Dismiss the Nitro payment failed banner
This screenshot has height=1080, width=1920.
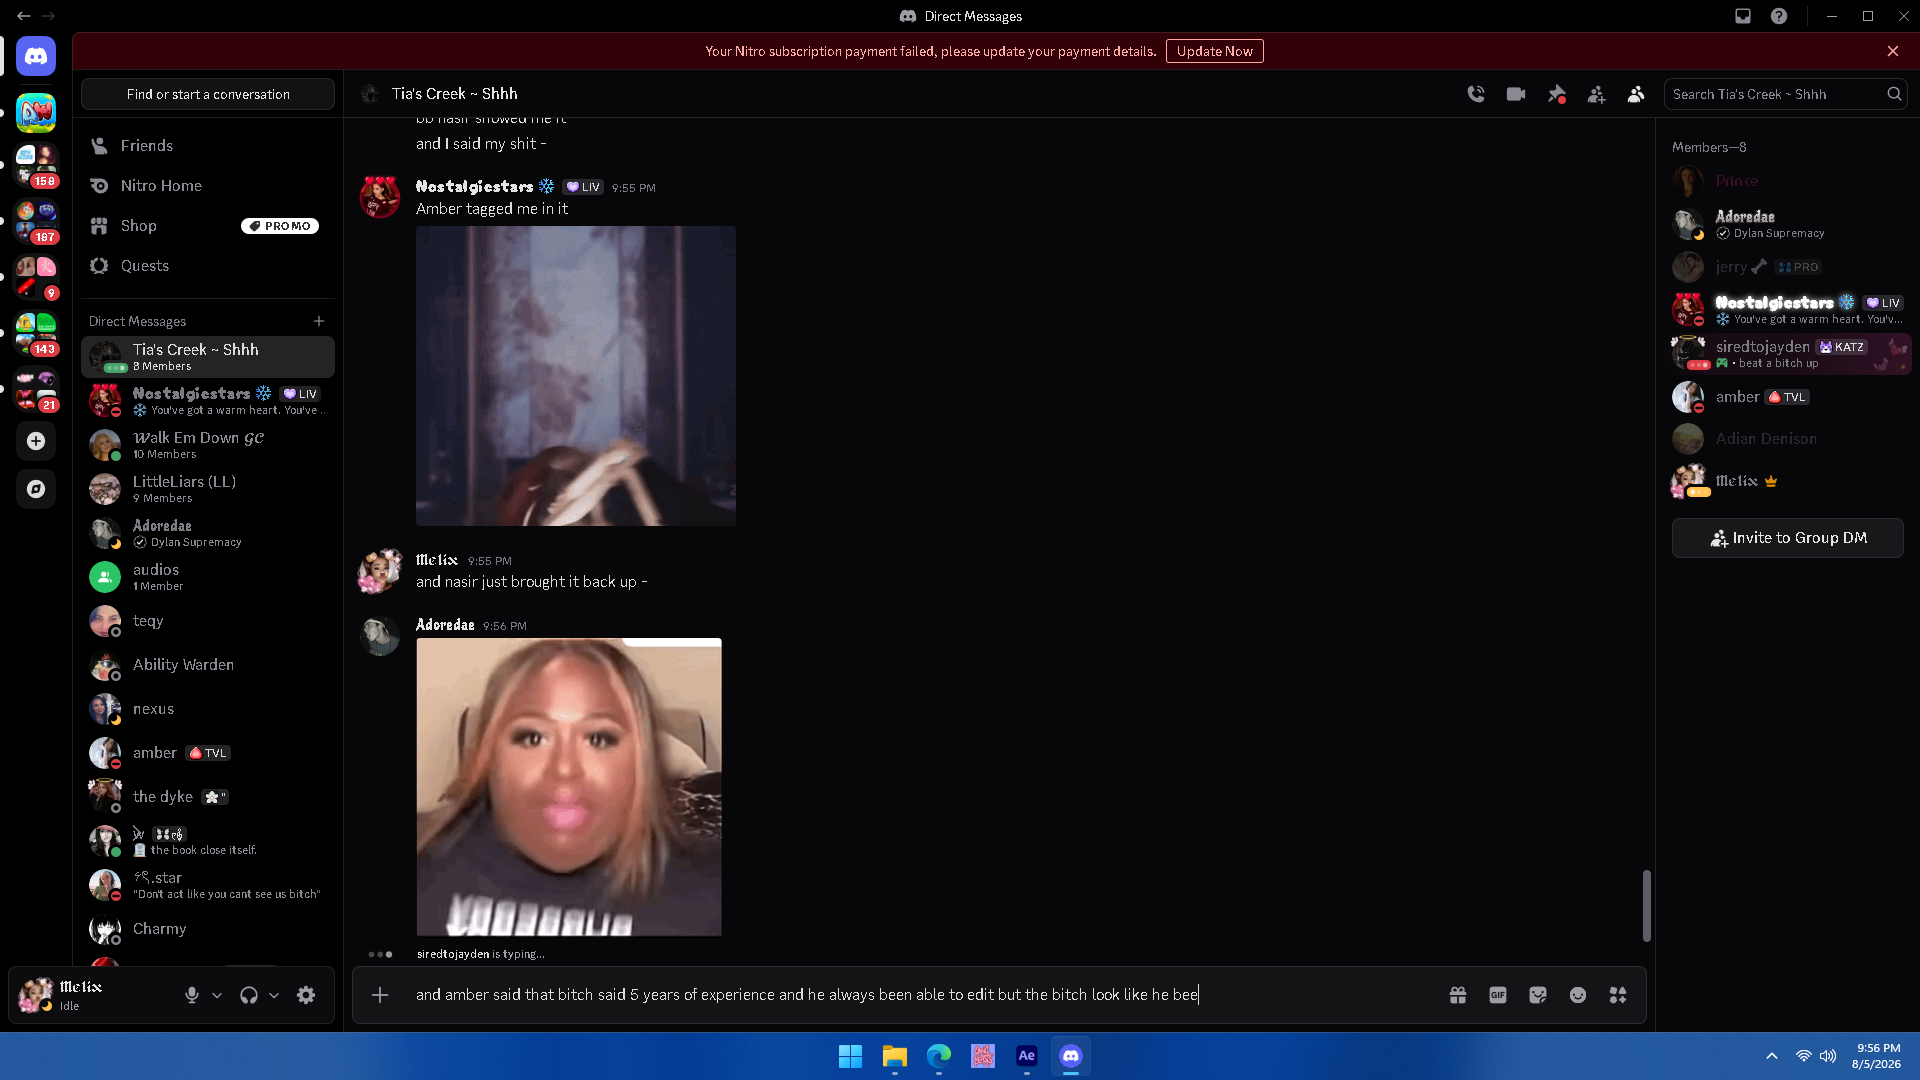pos(1893,51)
